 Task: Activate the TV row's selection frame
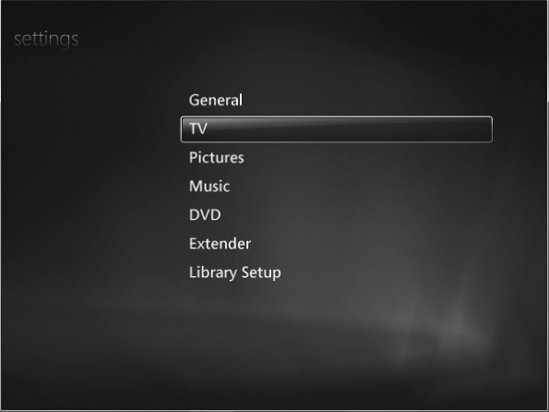coord(336,129)
